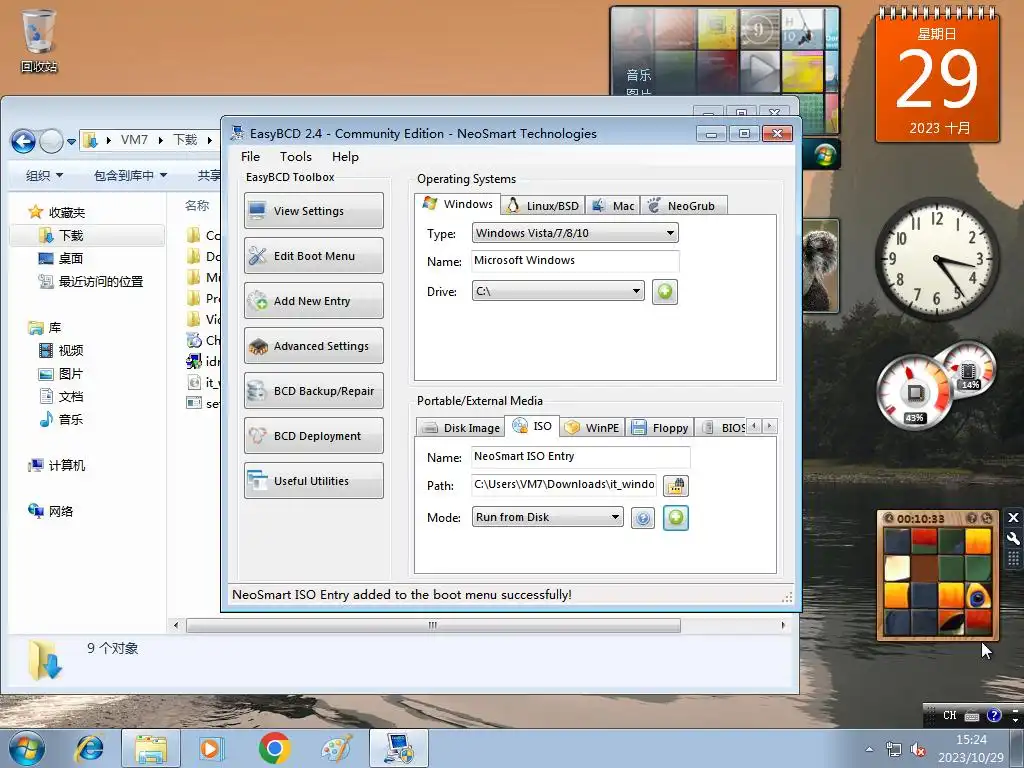The height and width of the screenshot is (768, 1024).
Task: Click green add ISO entry button
Action: pos(676,518)
